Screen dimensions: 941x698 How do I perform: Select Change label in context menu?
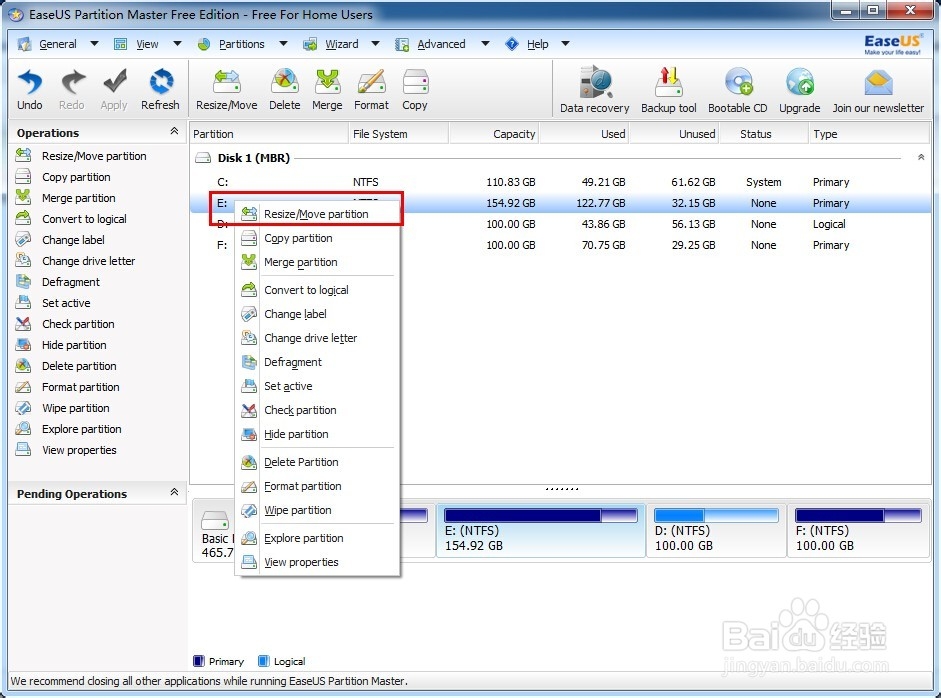pos(317,314)
